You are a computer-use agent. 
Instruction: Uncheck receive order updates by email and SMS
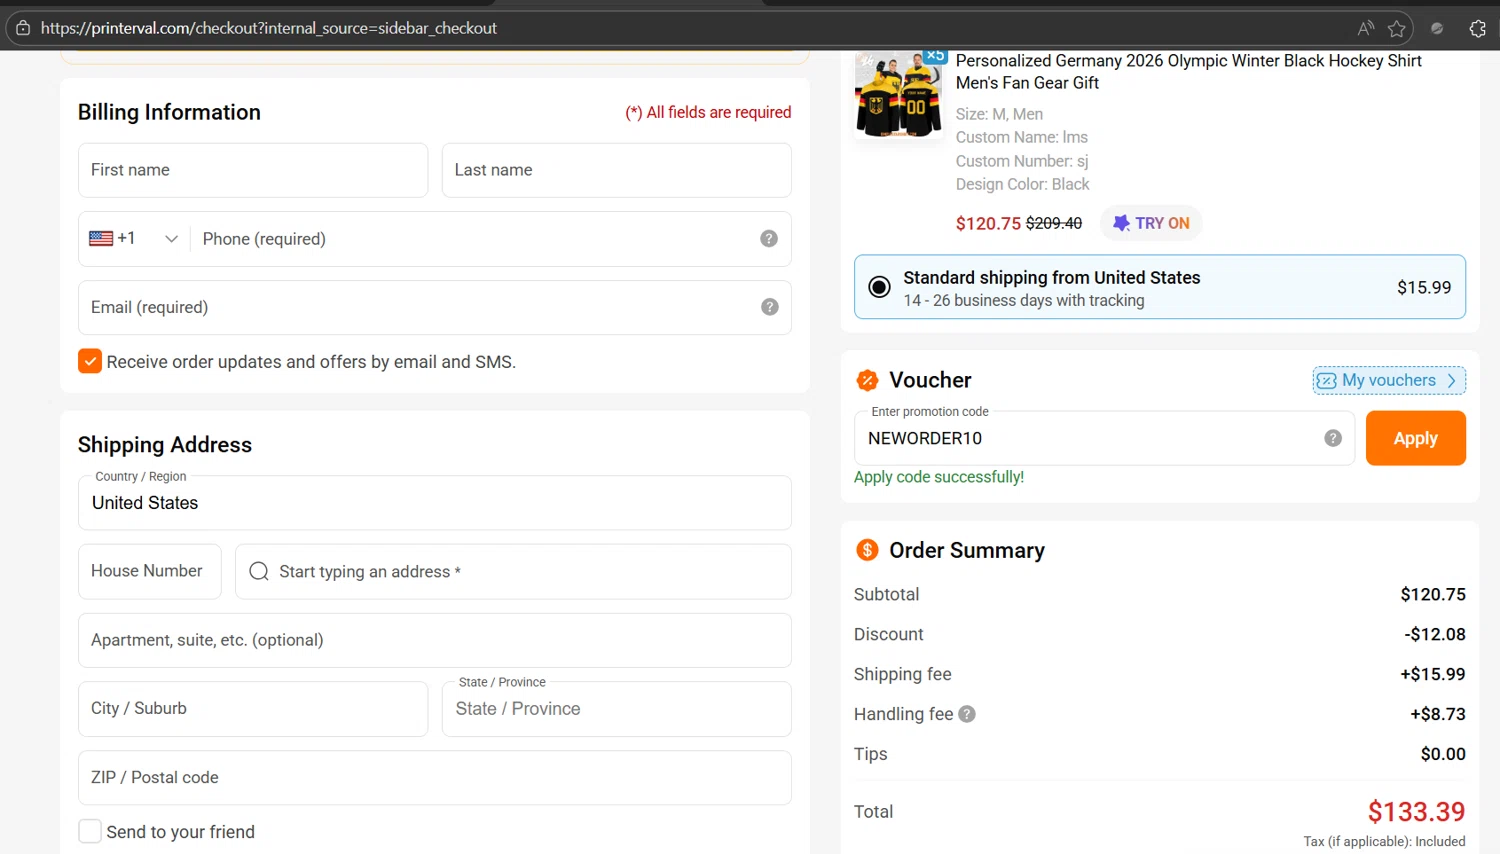point(90,361)
